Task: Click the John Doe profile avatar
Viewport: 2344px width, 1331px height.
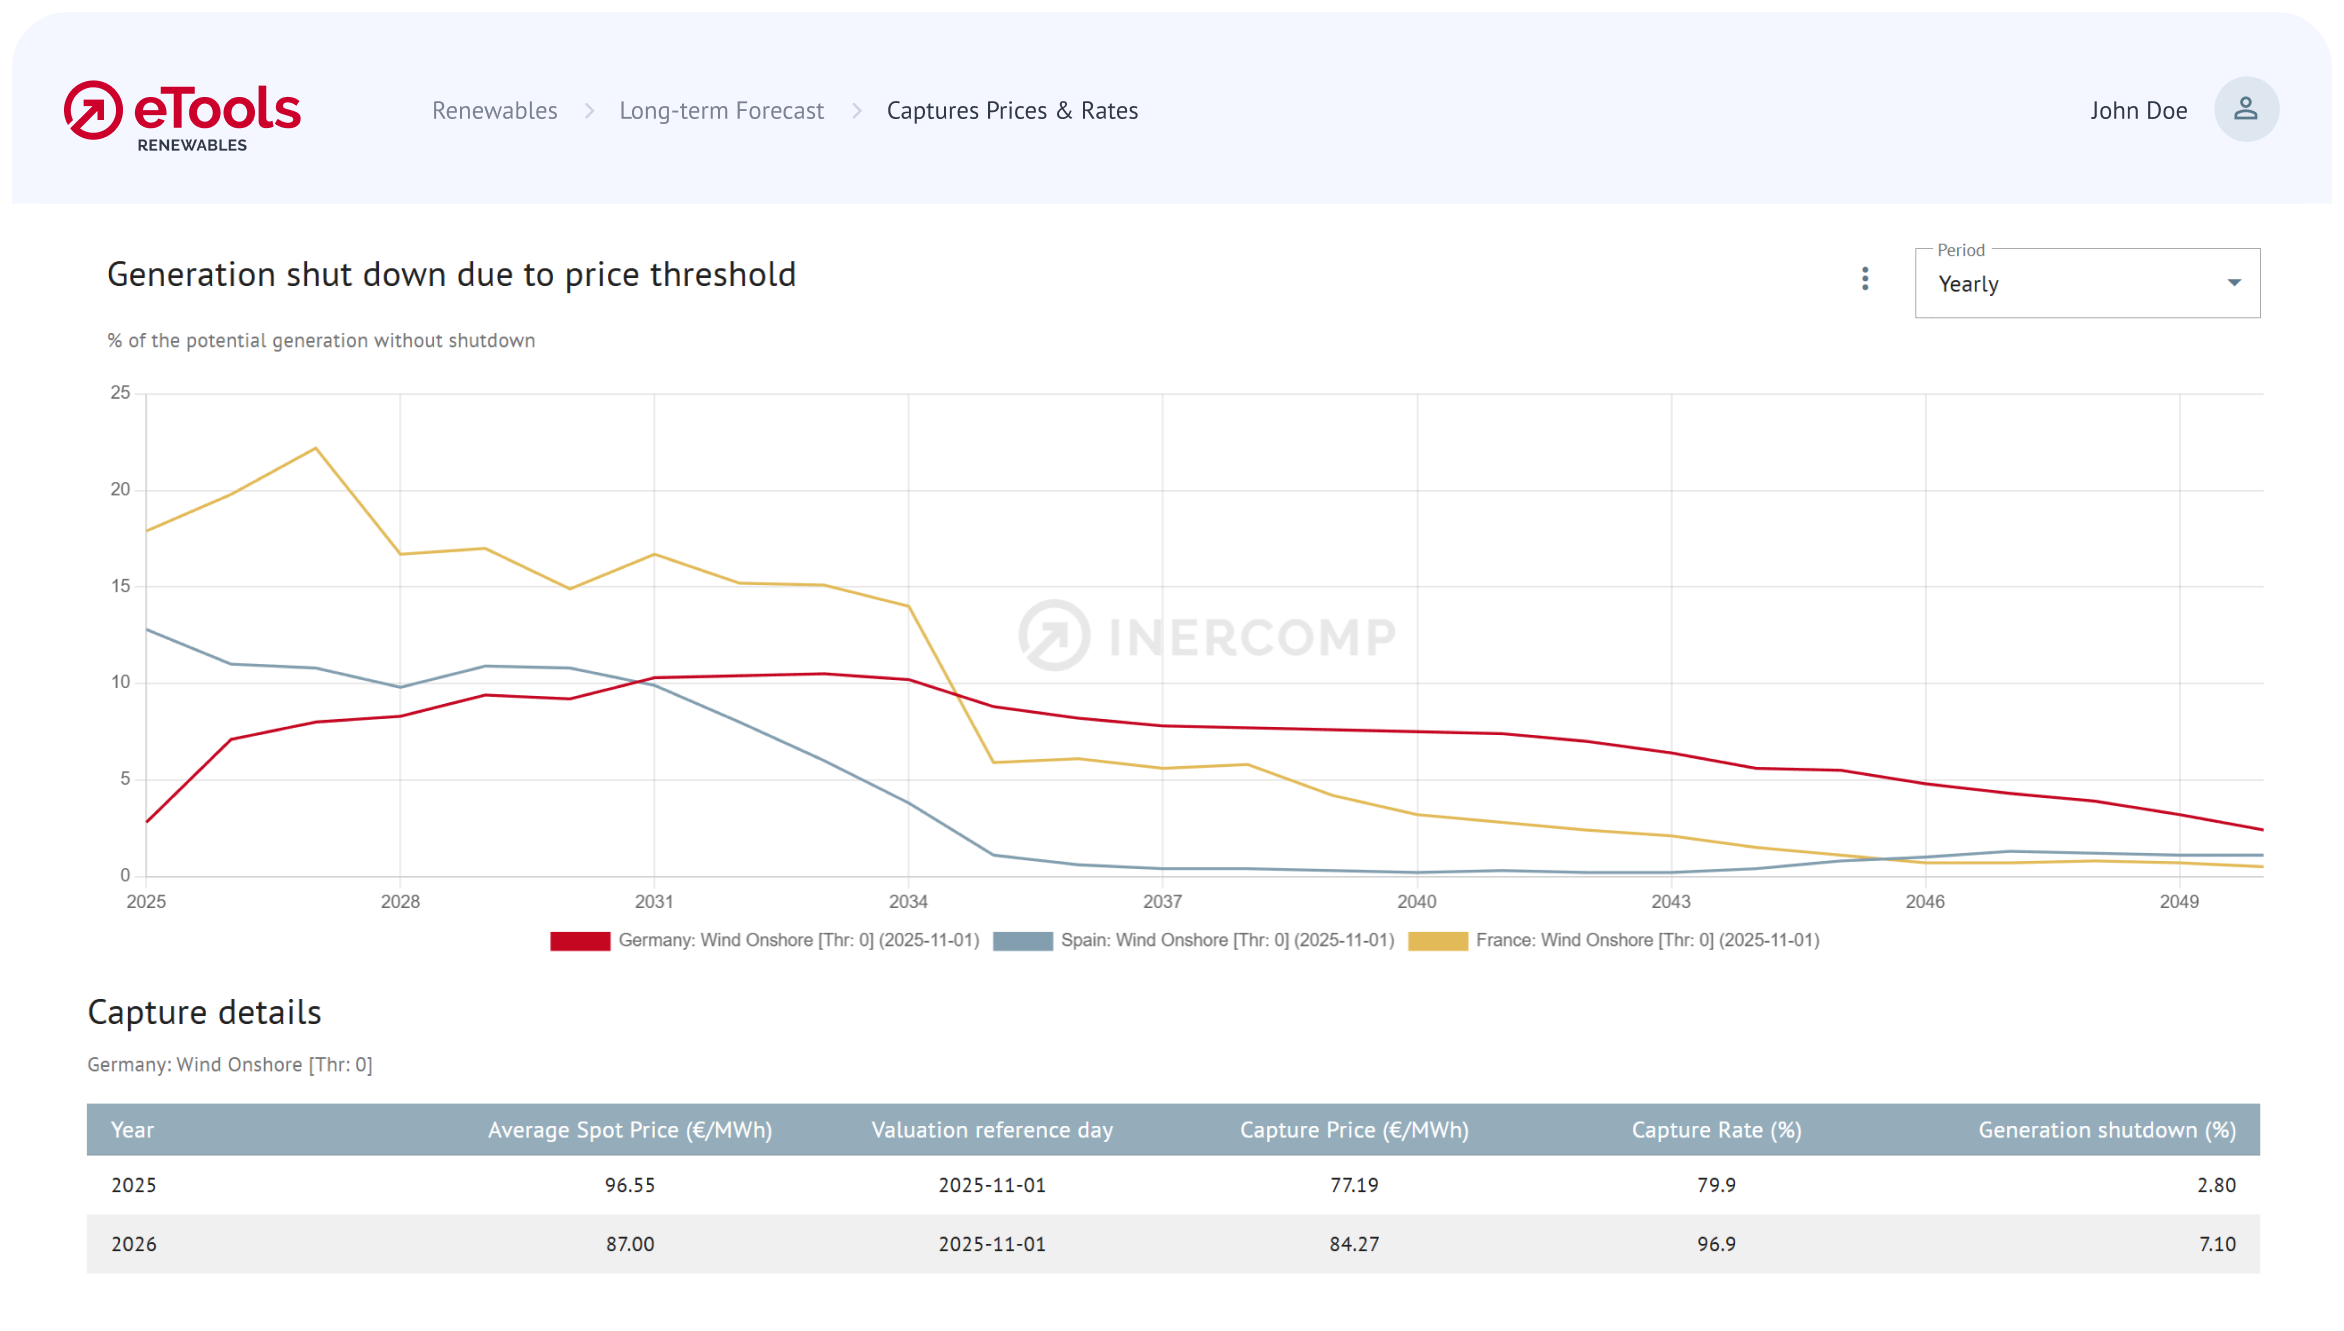Action: [x=2246, y=109]
